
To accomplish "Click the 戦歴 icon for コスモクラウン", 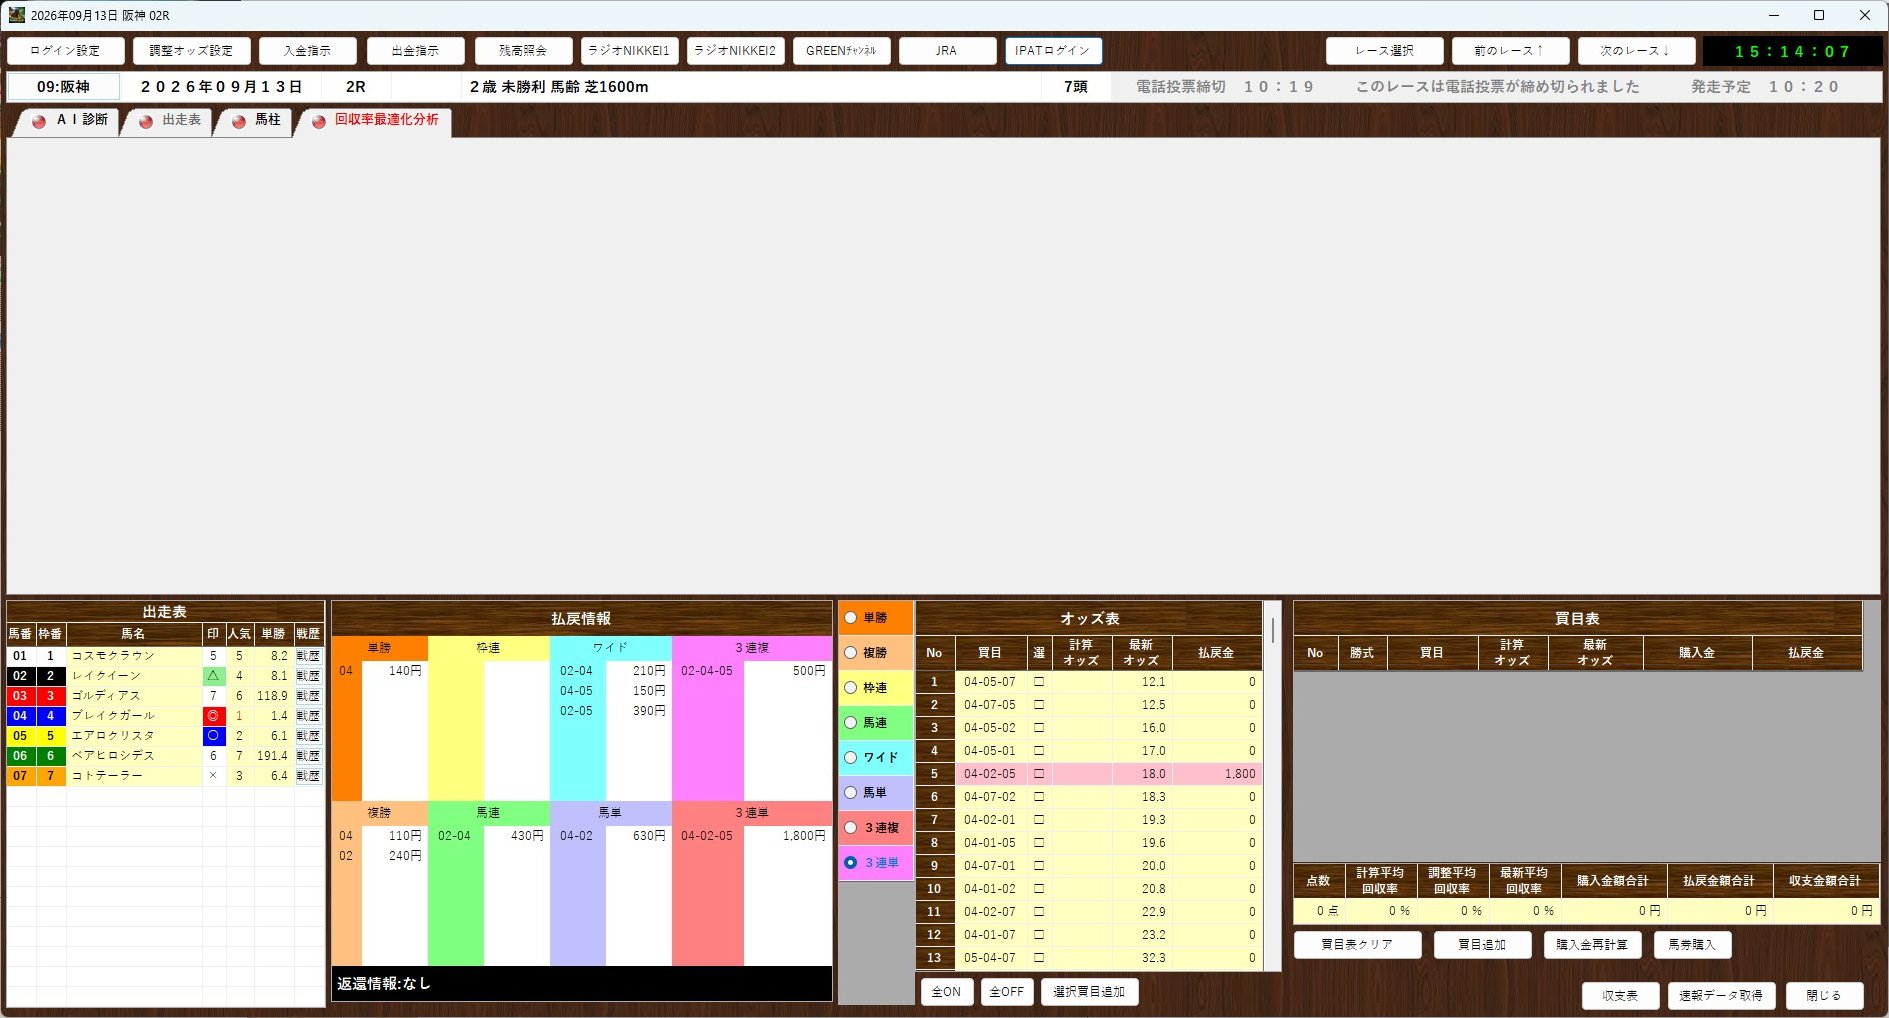I will (x=308, y=656).
